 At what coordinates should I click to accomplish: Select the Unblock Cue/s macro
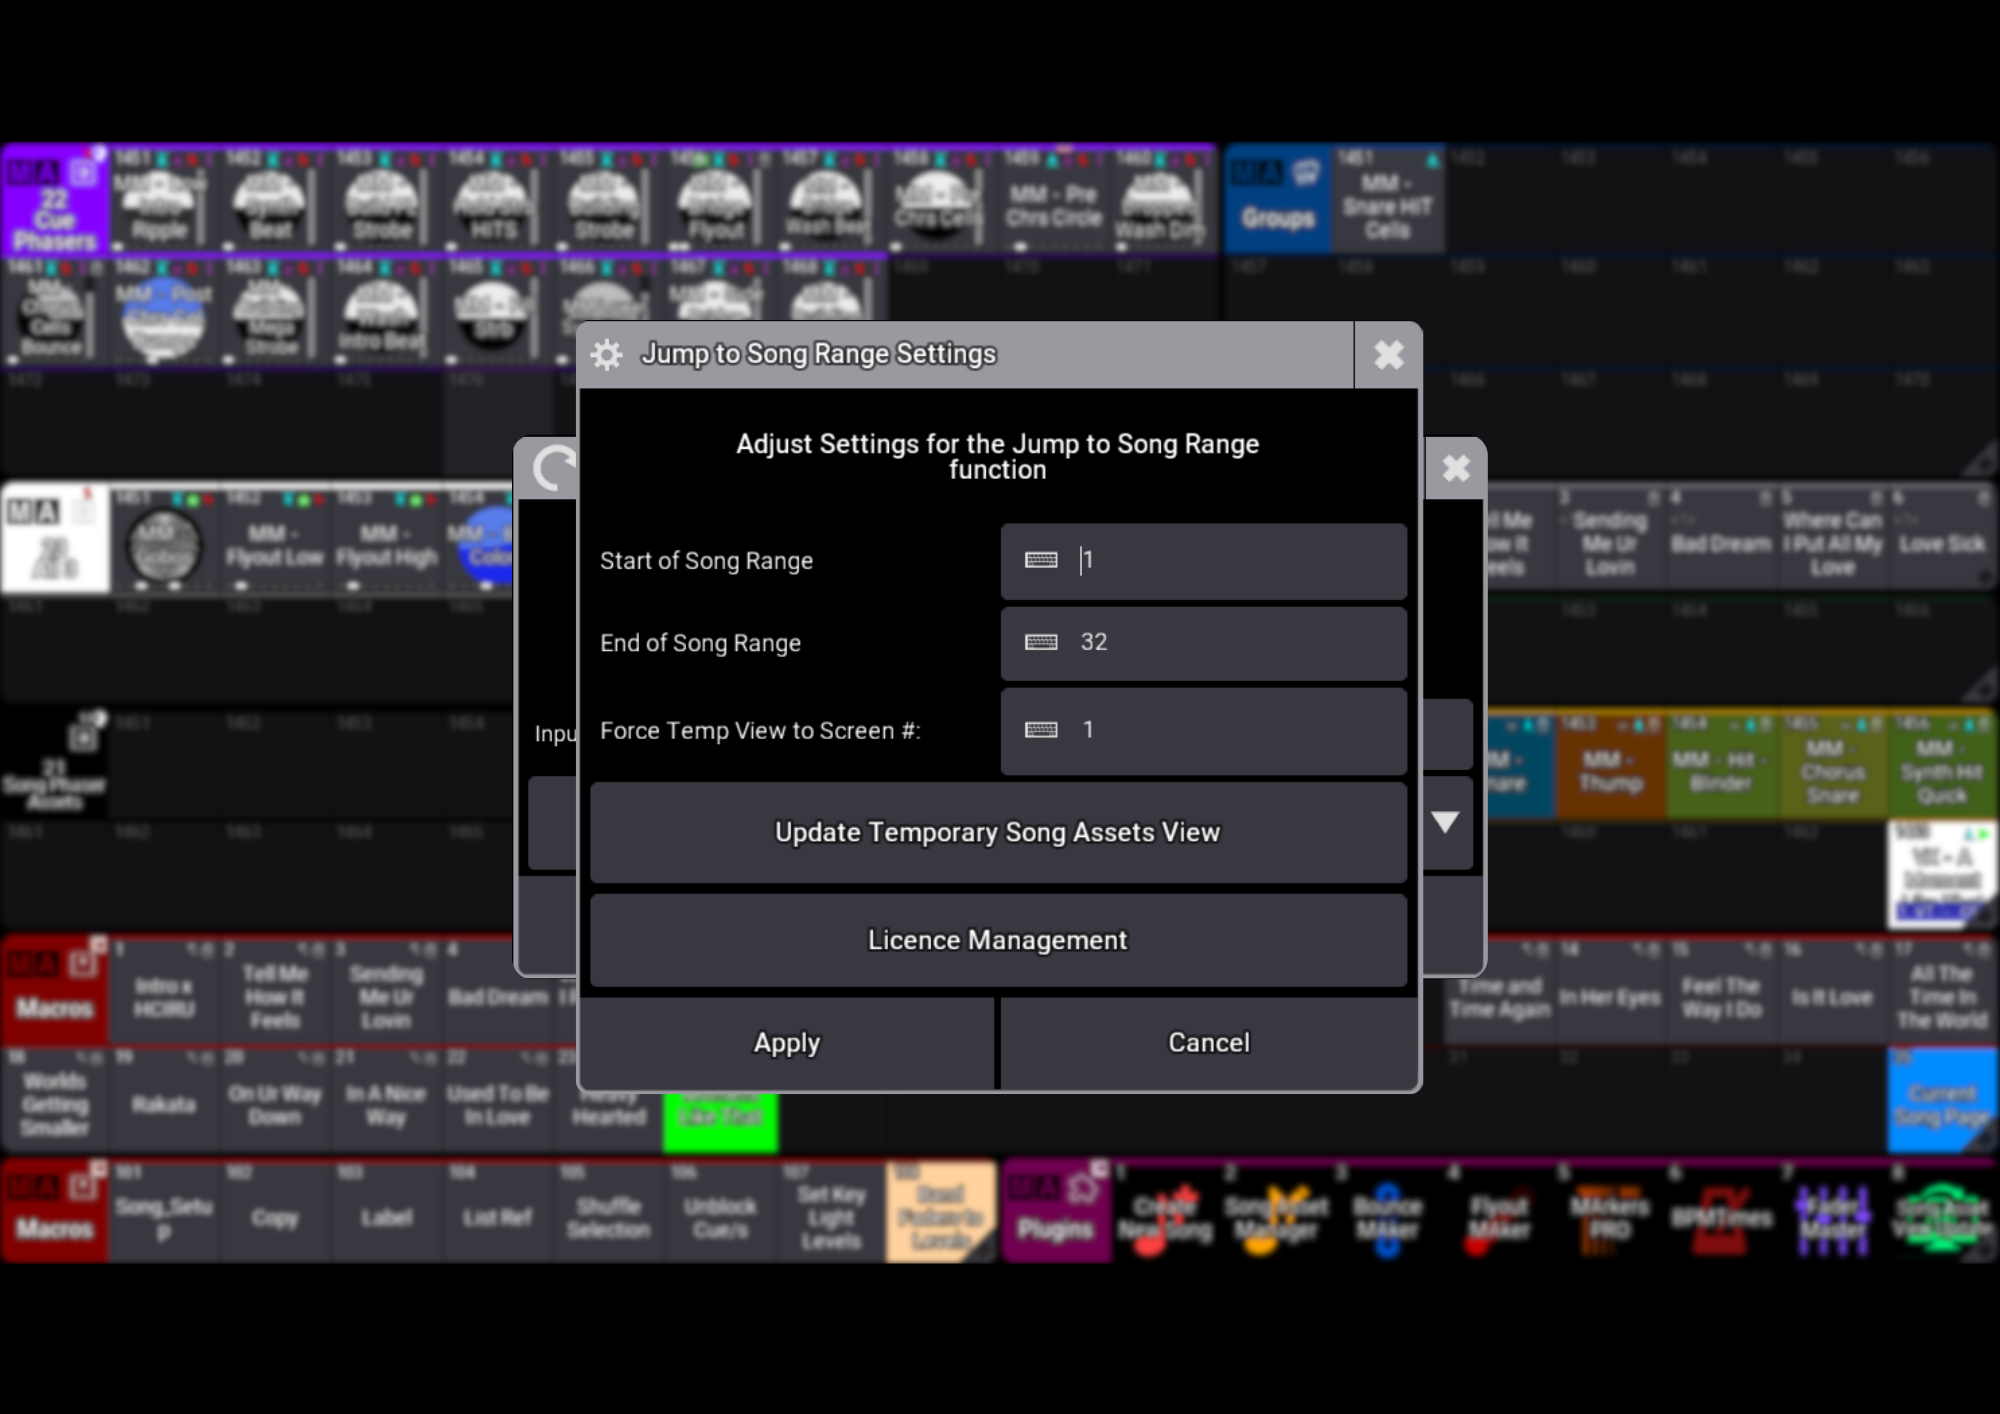[720, 1211]
